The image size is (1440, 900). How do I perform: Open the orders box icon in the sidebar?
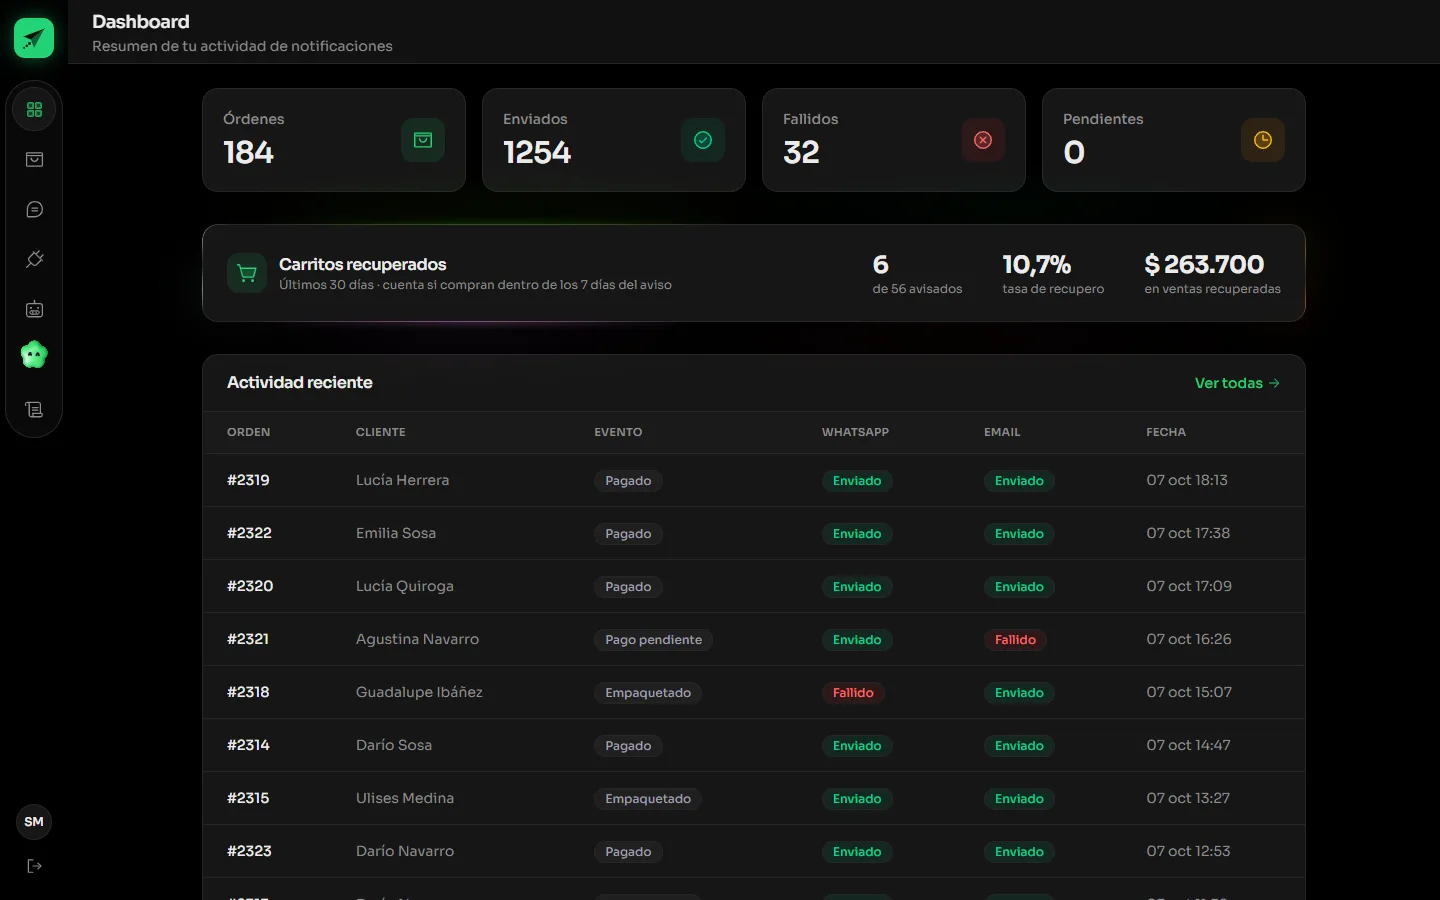34,159
